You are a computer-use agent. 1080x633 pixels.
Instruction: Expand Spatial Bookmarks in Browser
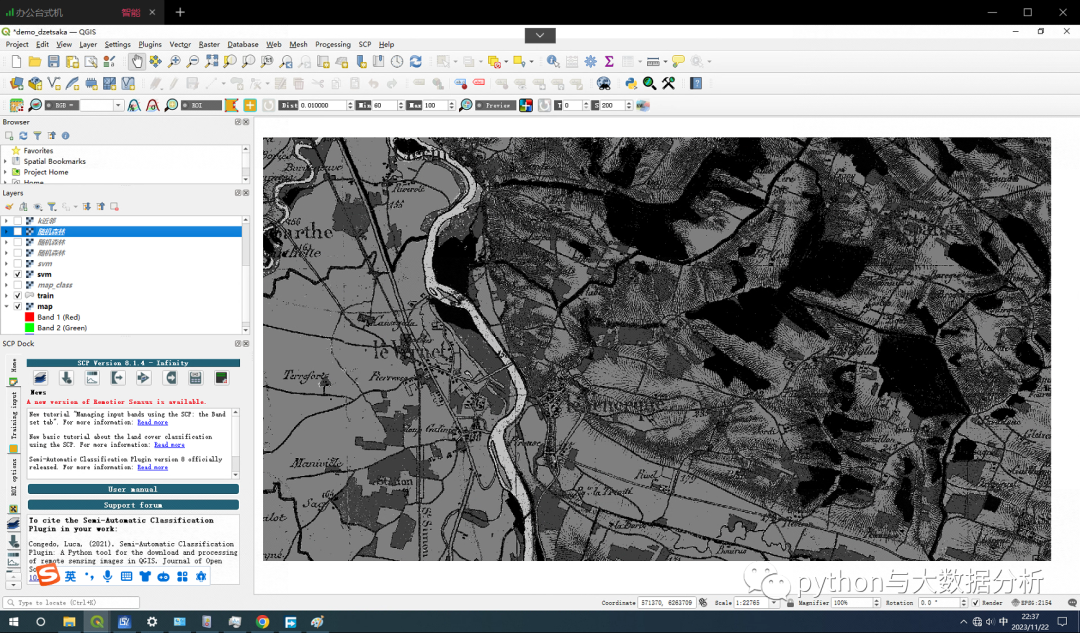tap(6, 161)
